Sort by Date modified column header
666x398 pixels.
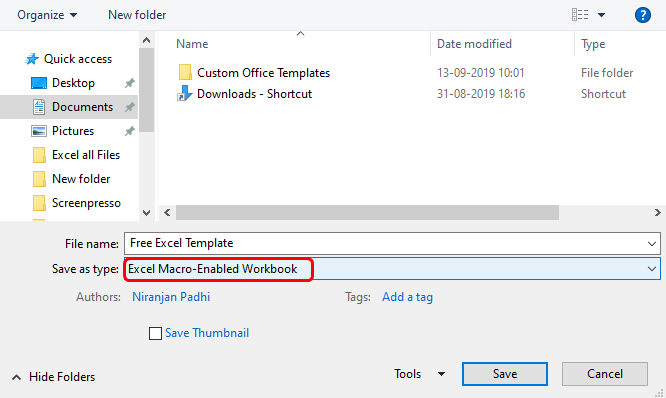[474, 44]
